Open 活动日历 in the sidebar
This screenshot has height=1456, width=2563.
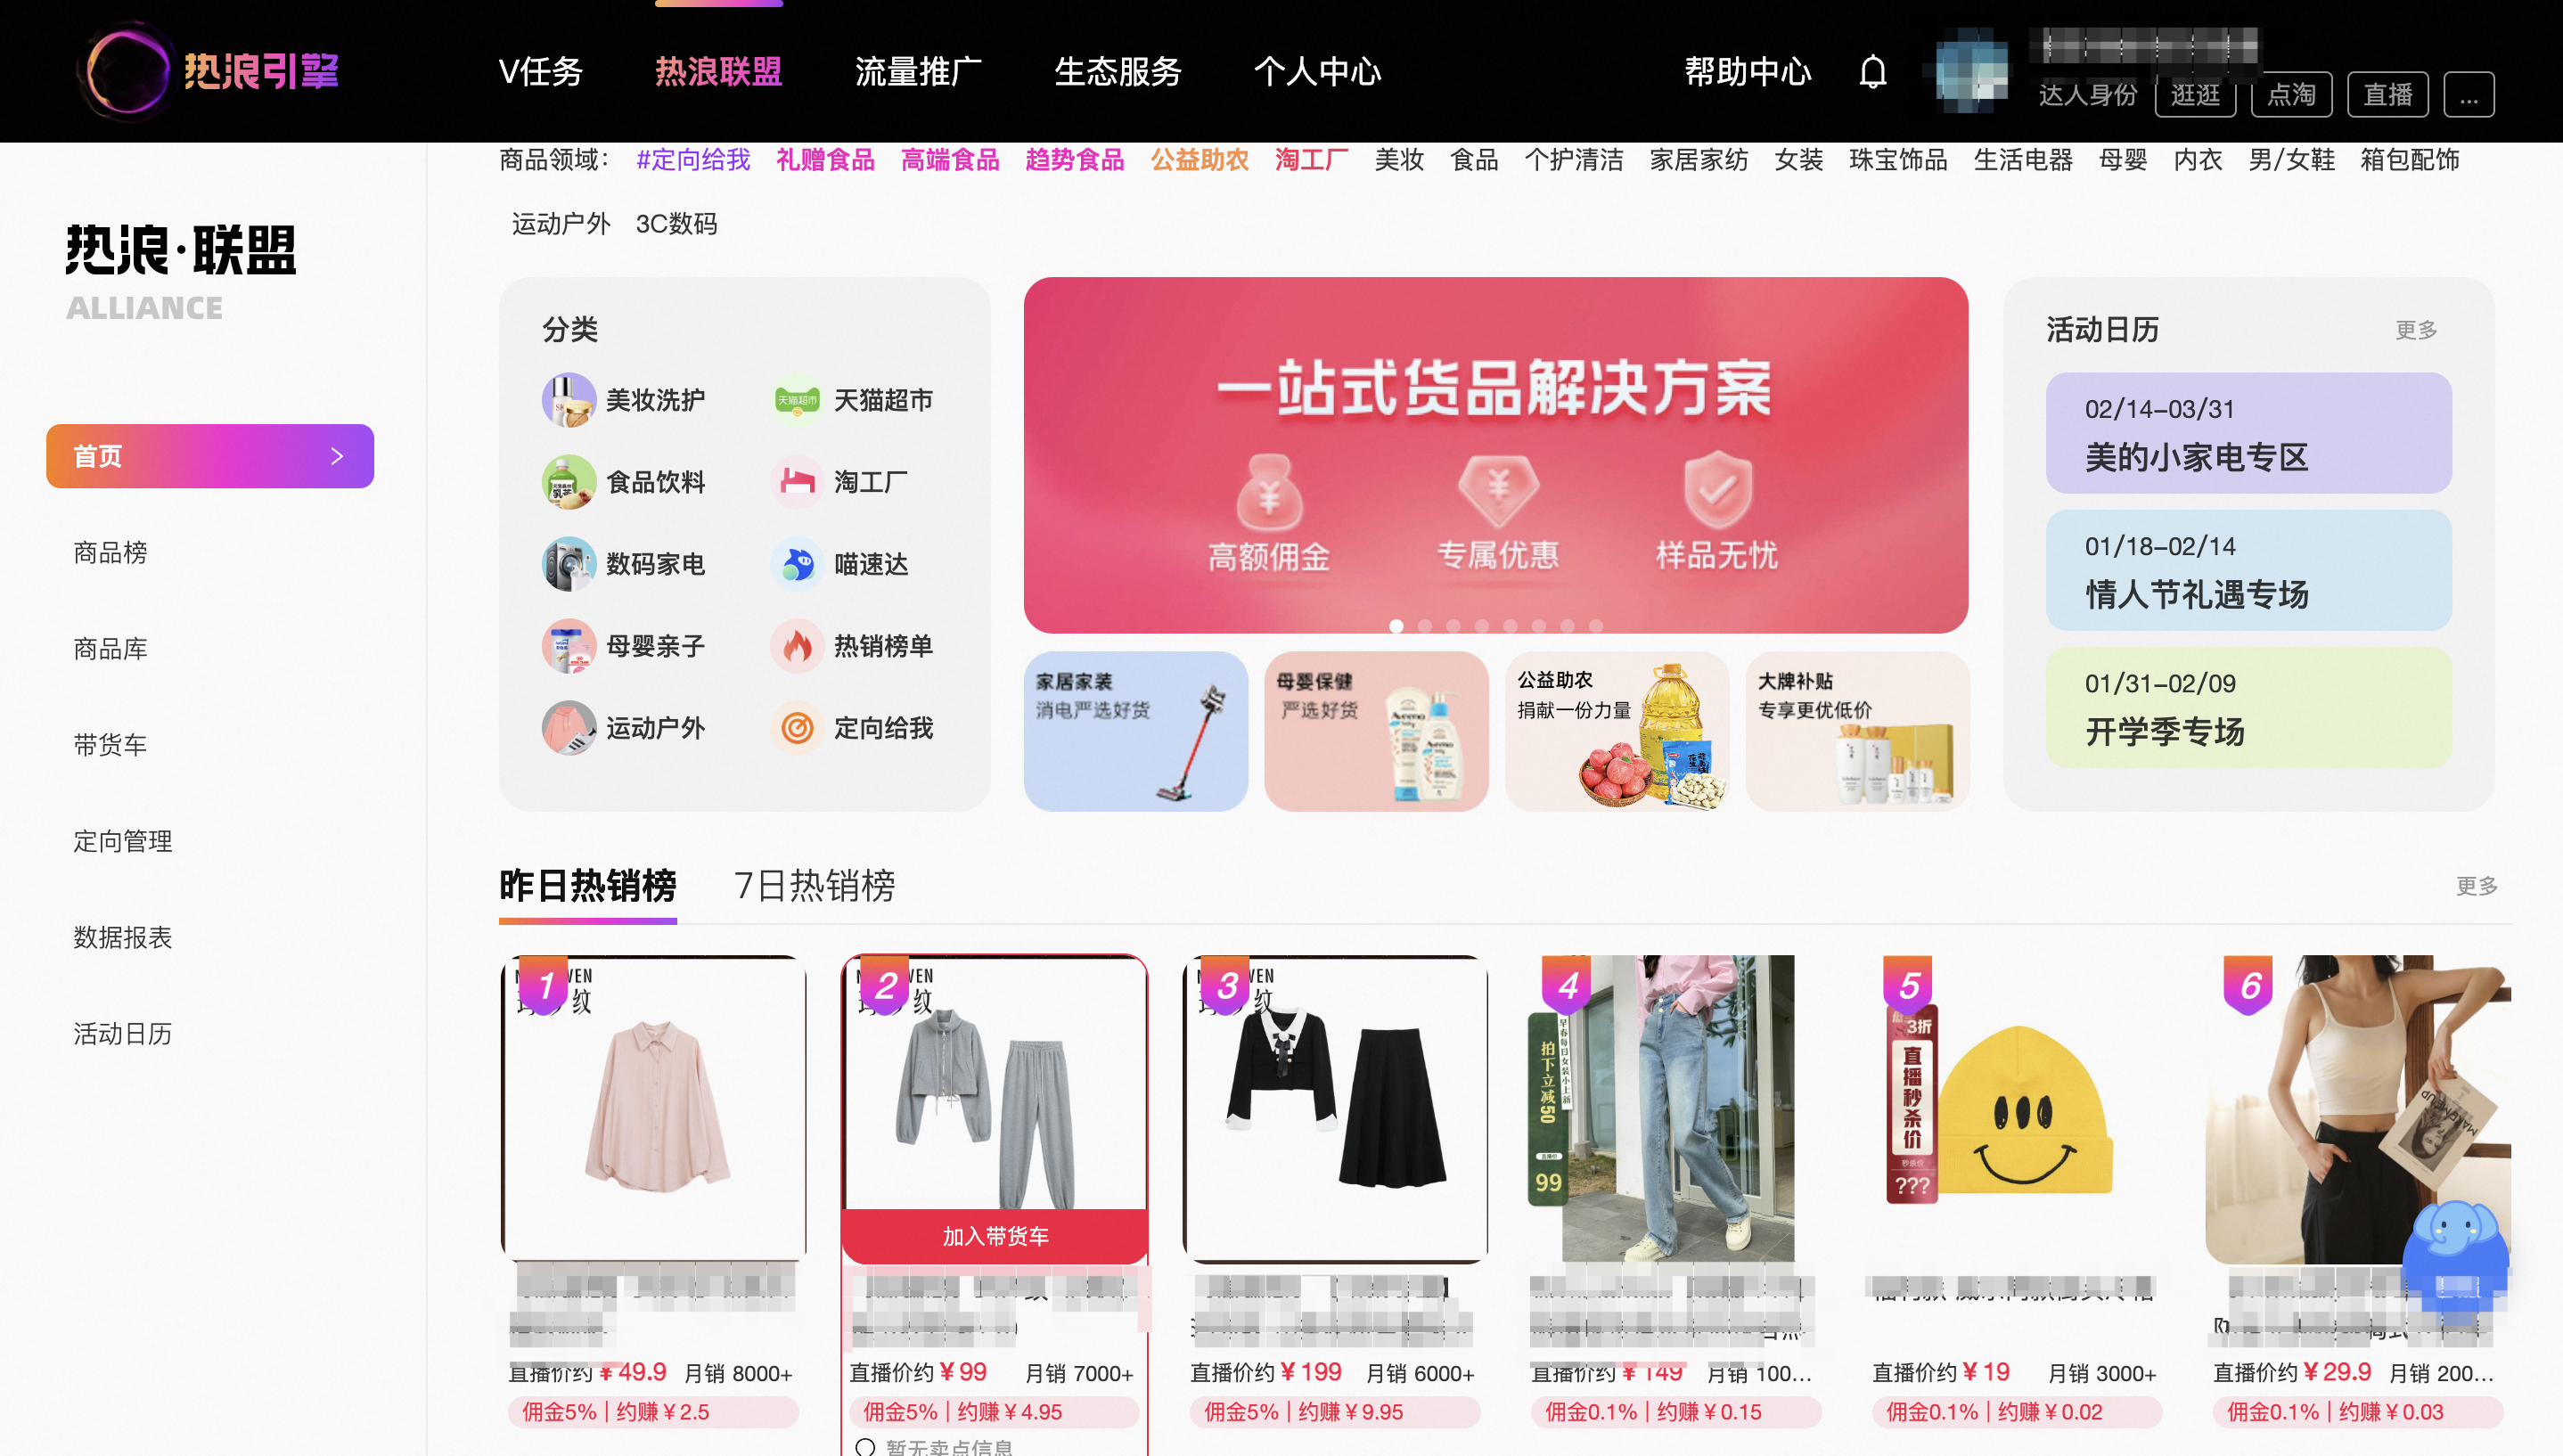122,1033
